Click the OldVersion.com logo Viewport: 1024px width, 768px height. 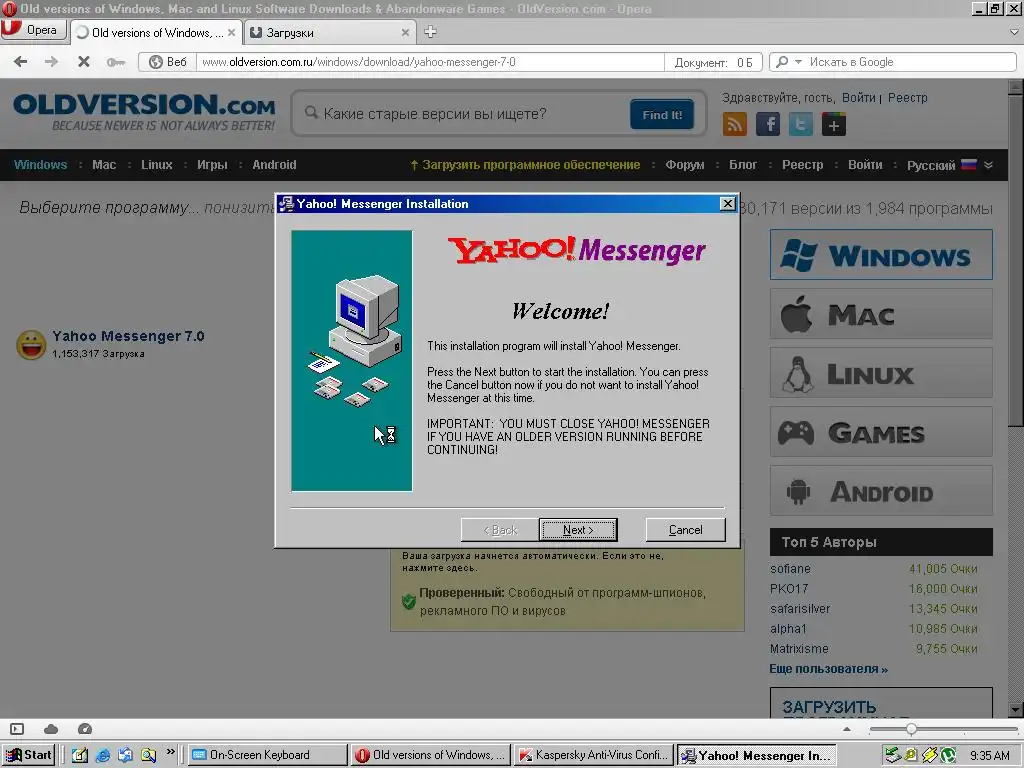(x=144, y=112)
